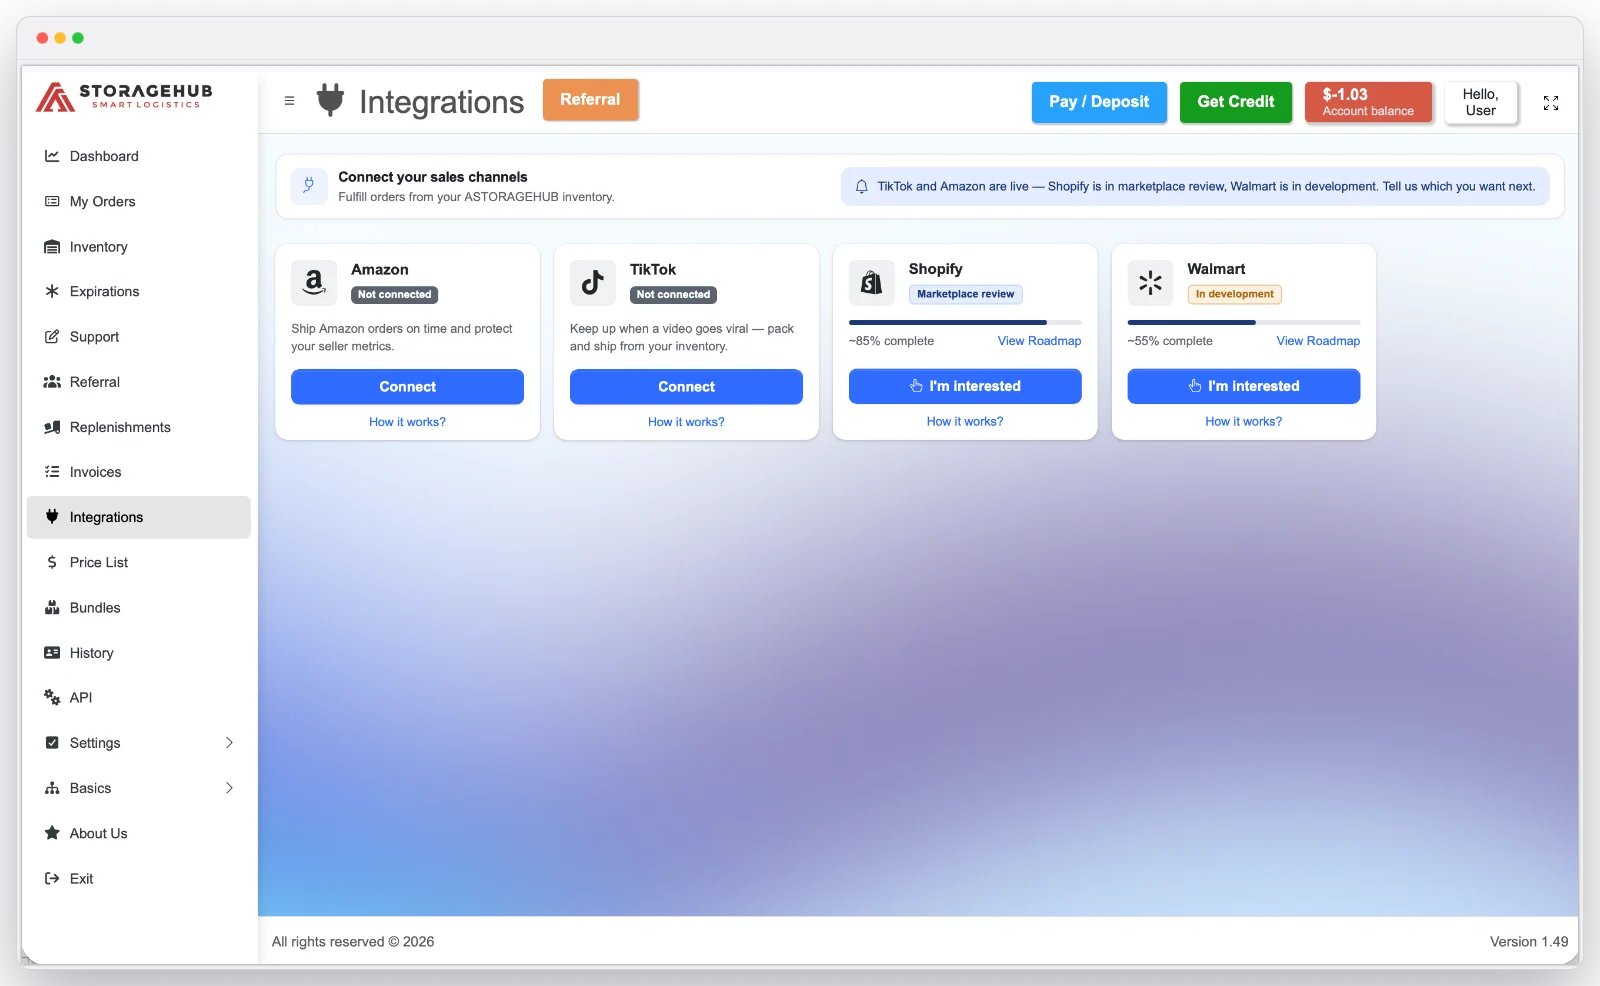
Task: Open Dashboard from the sidebar
Action: click(139, 156)
